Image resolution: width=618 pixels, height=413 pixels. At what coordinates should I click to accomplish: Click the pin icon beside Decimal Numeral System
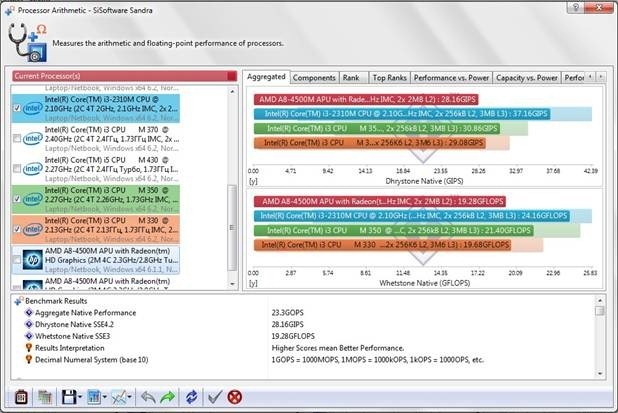tap(29, 359)
